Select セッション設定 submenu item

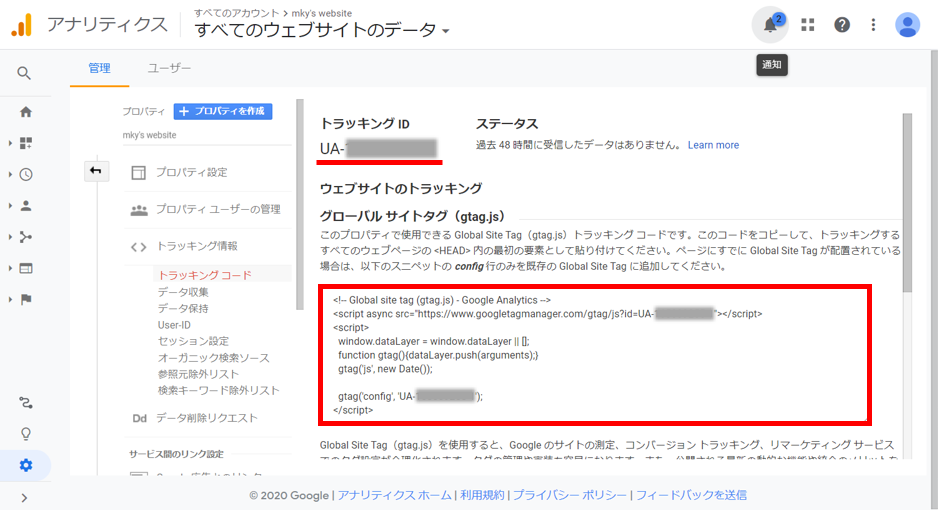[x=193, y=341]
